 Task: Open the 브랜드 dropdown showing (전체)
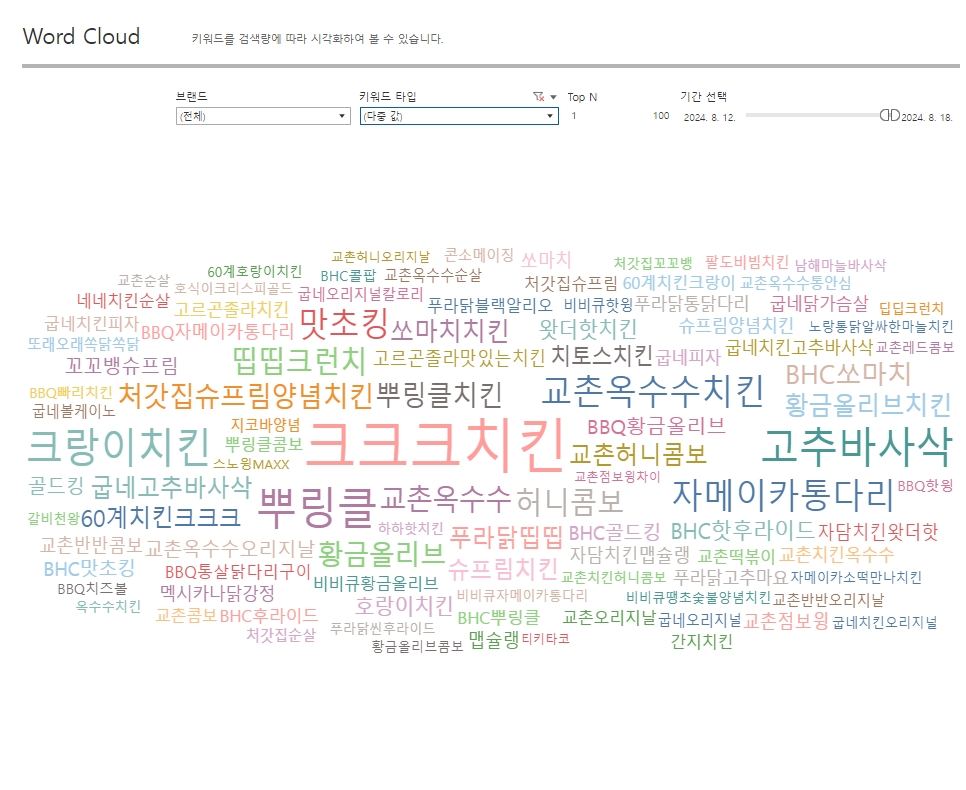pos(263,116)
